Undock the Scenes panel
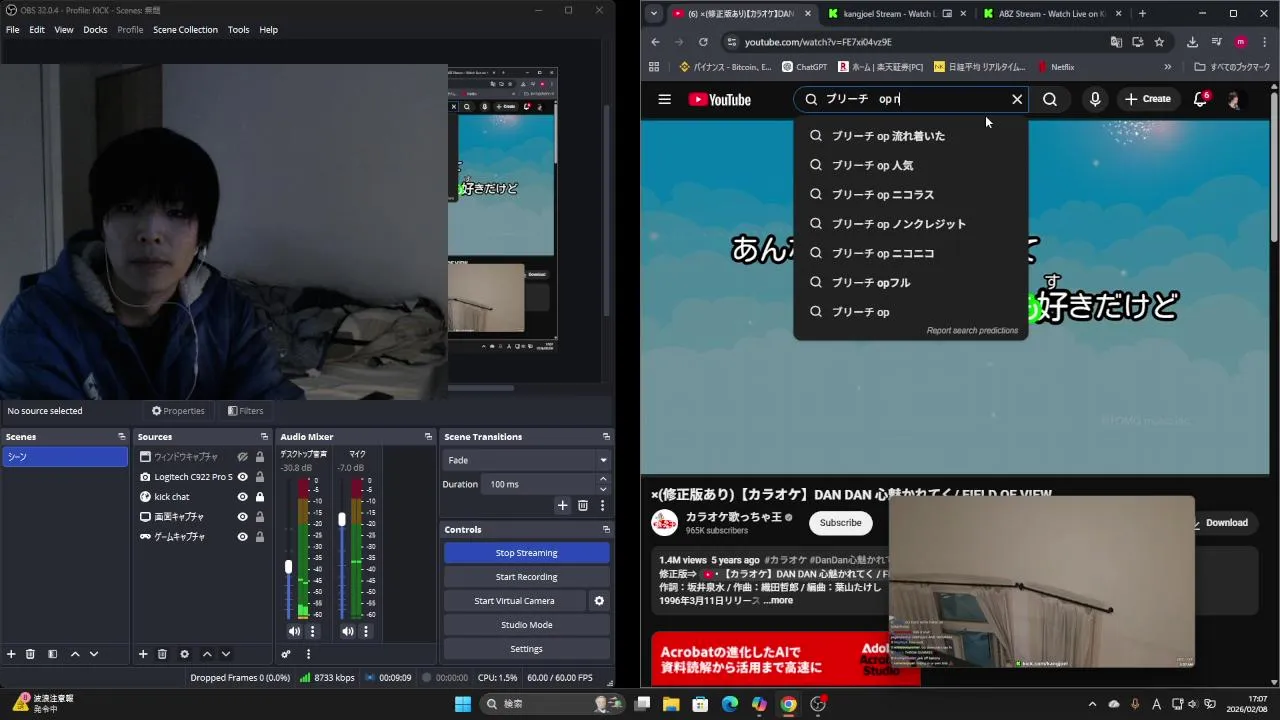This screenshot has width=1280, height=720. click(122, 437)
